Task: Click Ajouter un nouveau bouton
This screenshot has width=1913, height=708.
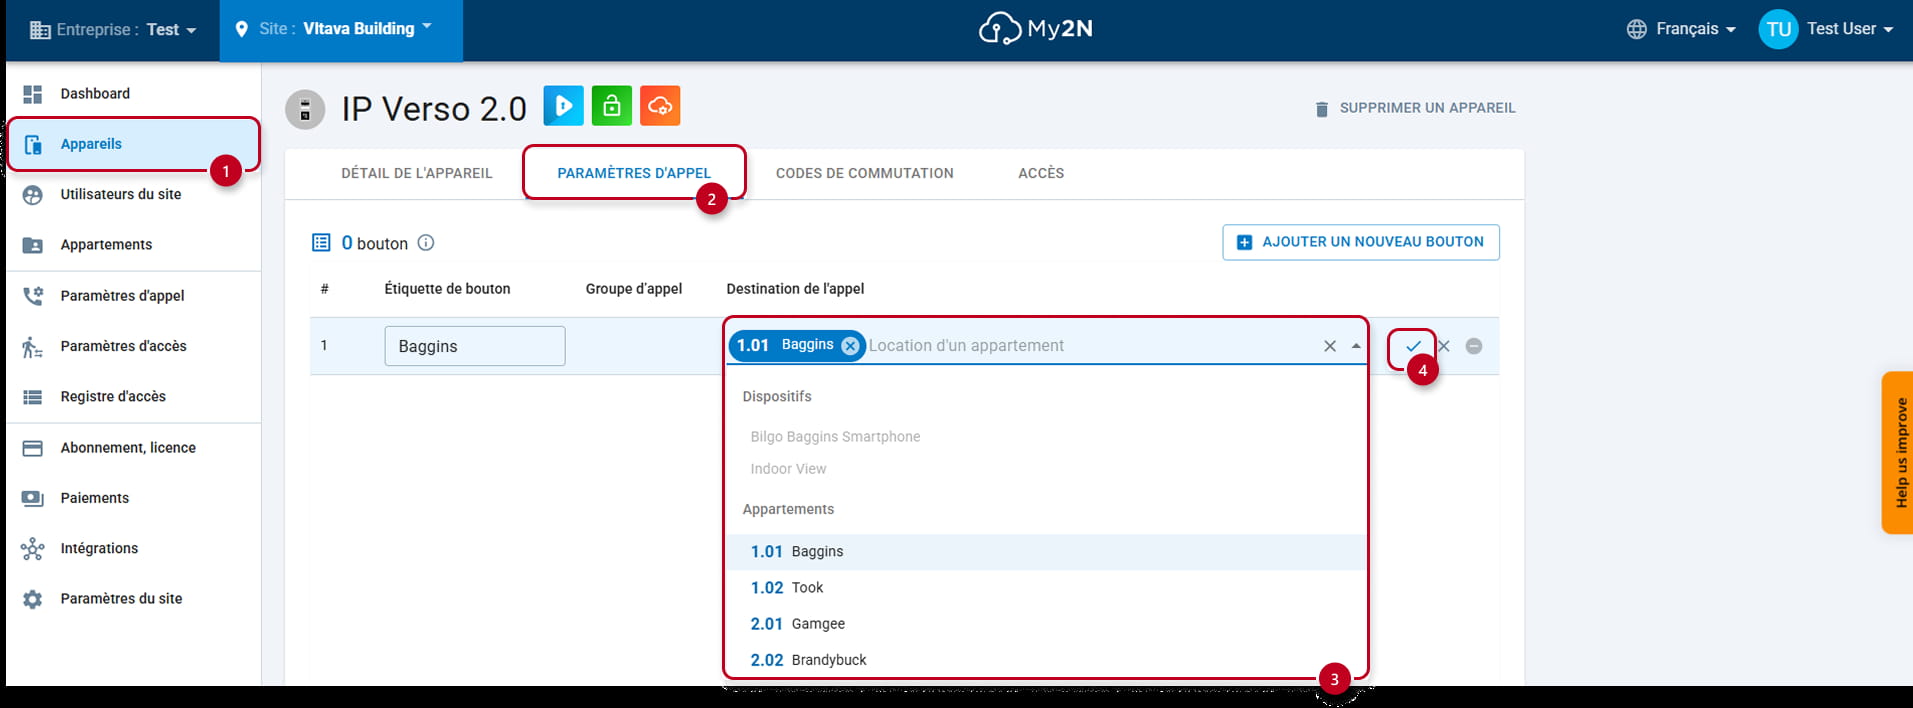Action: click(x=1361, y=242)
